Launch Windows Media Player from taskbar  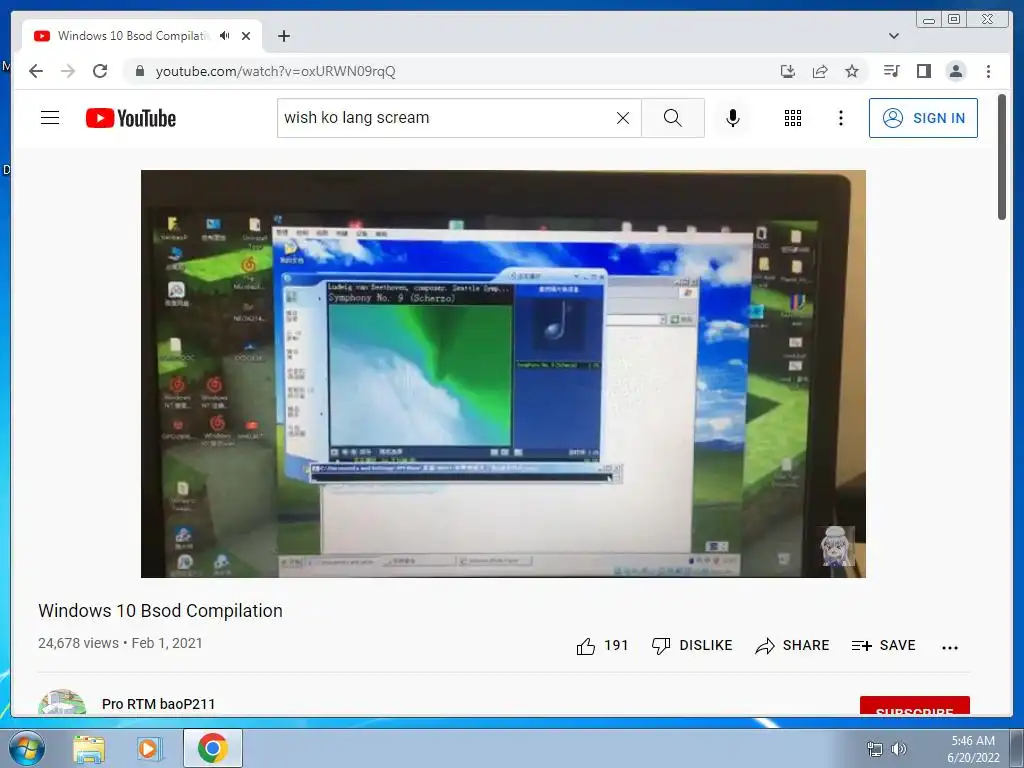tap(150, 749)
